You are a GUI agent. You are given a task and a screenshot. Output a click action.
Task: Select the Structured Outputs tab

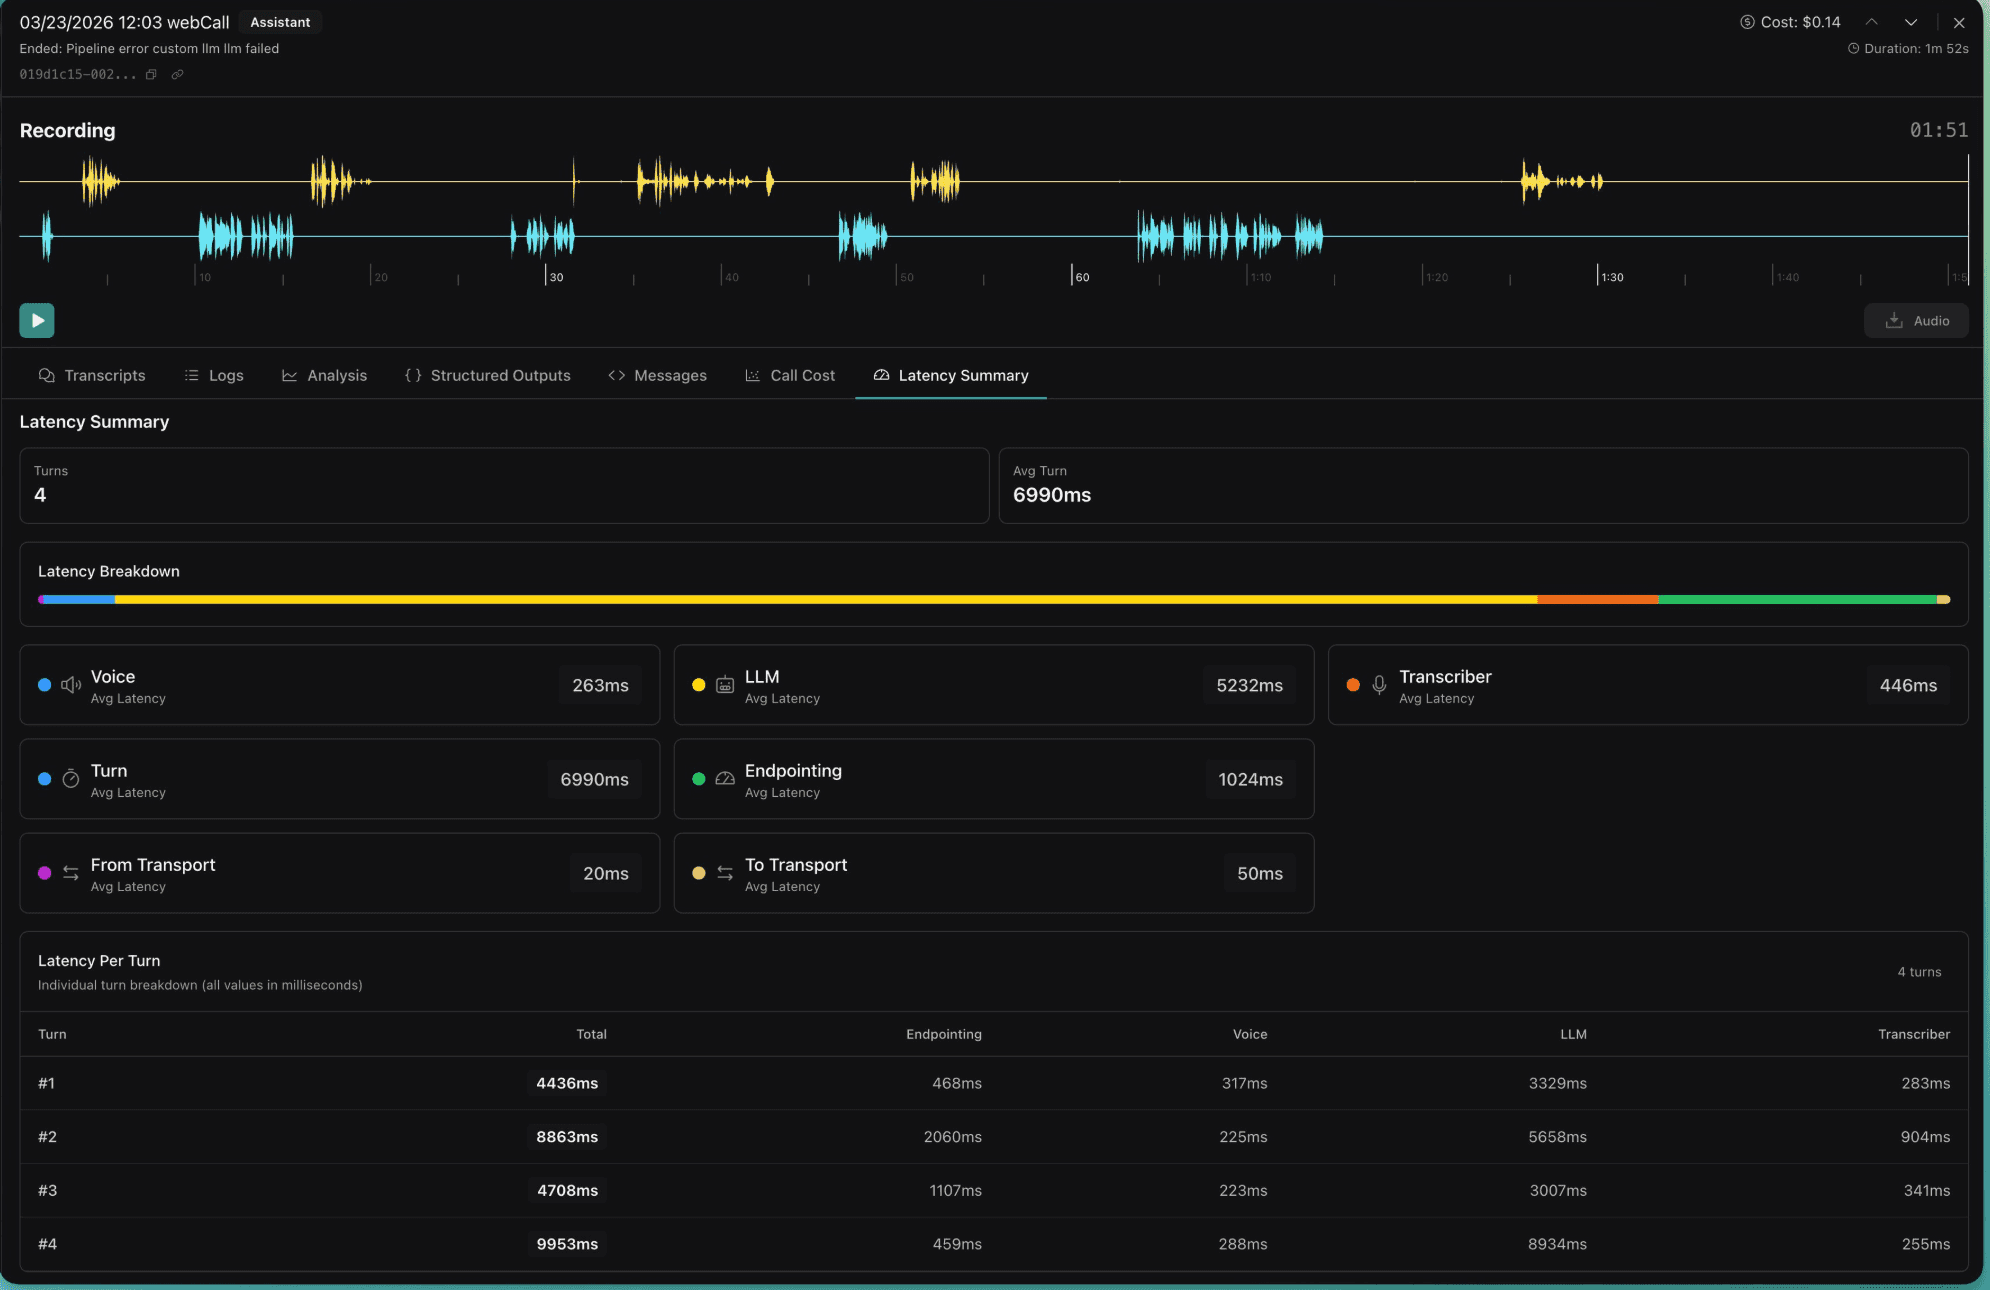point(488,376)
